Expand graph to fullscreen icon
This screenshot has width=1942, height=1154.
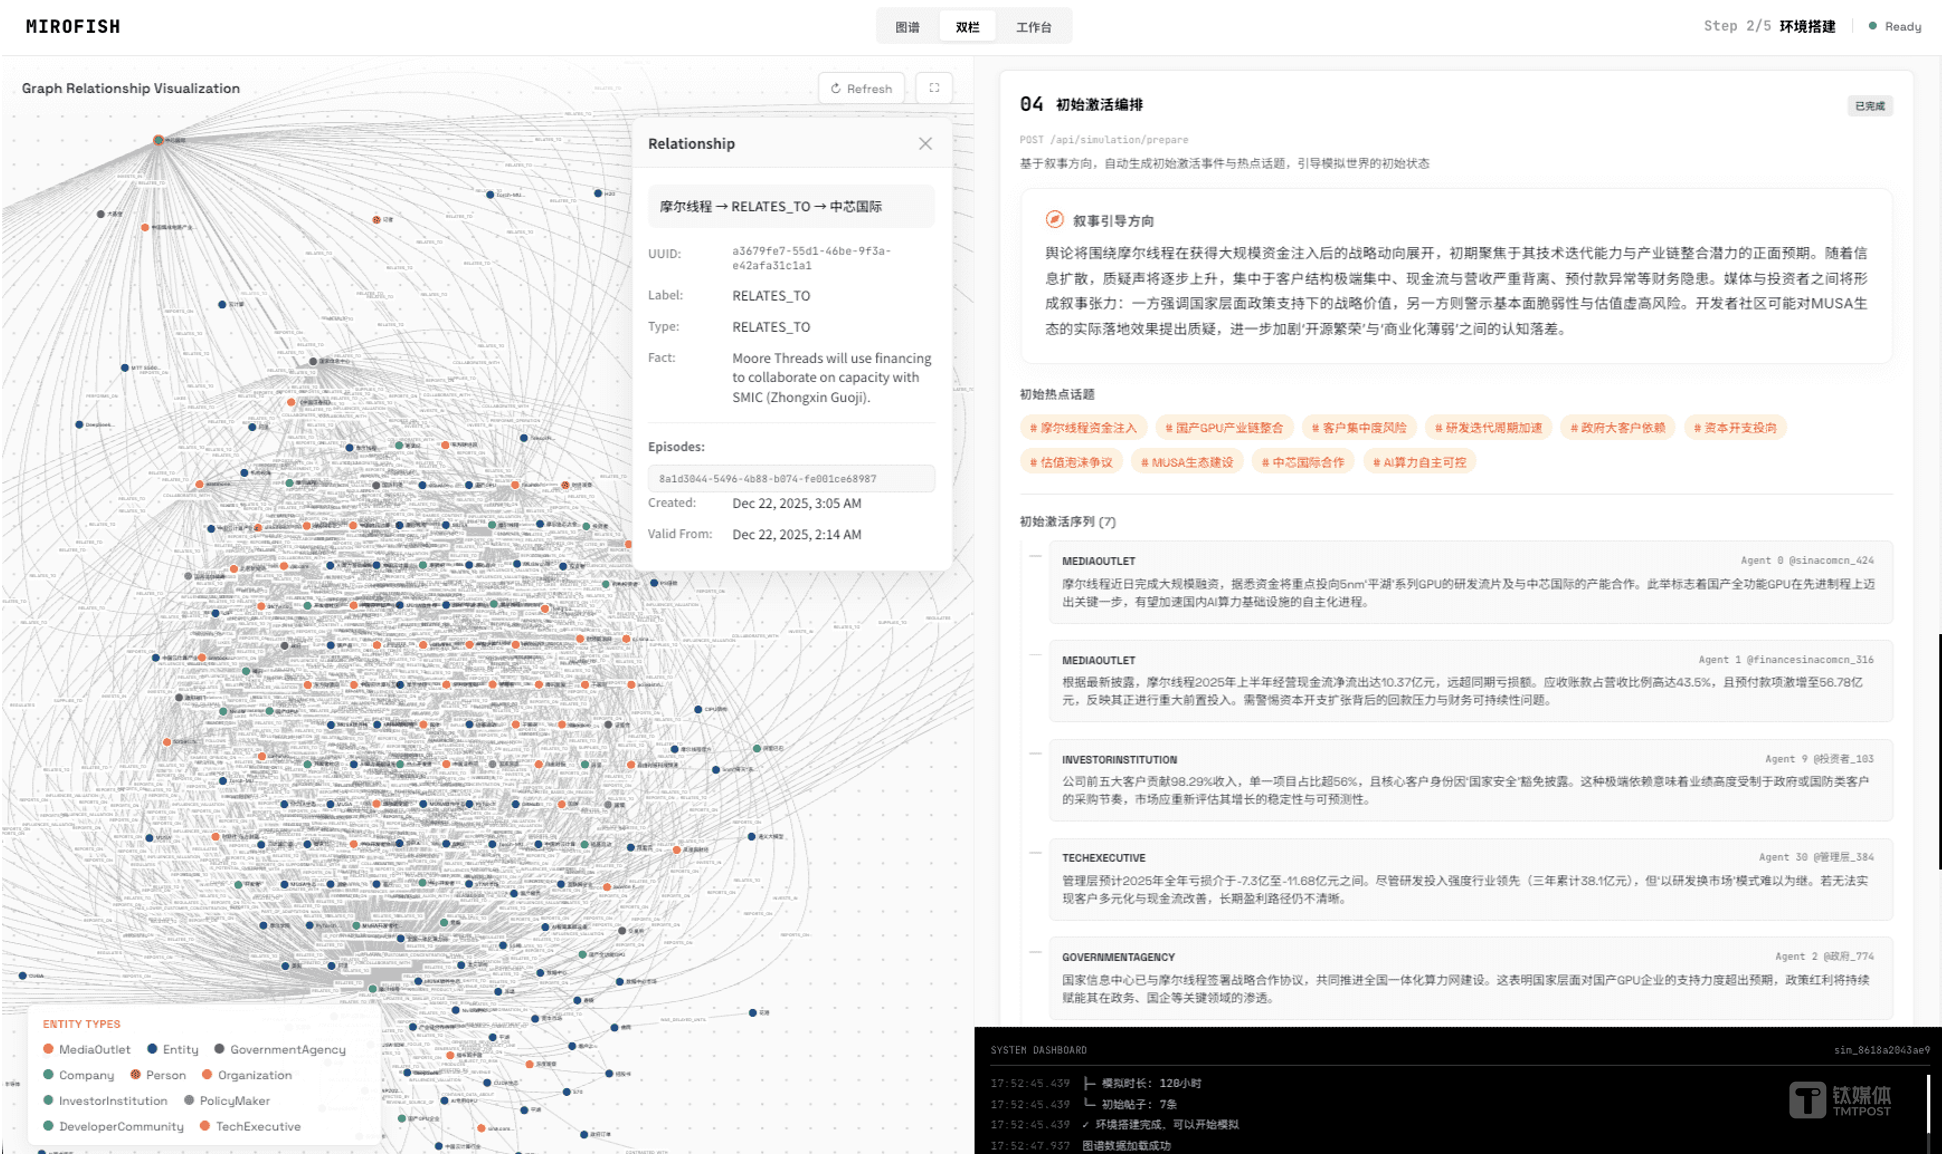(x=934, y=88)
